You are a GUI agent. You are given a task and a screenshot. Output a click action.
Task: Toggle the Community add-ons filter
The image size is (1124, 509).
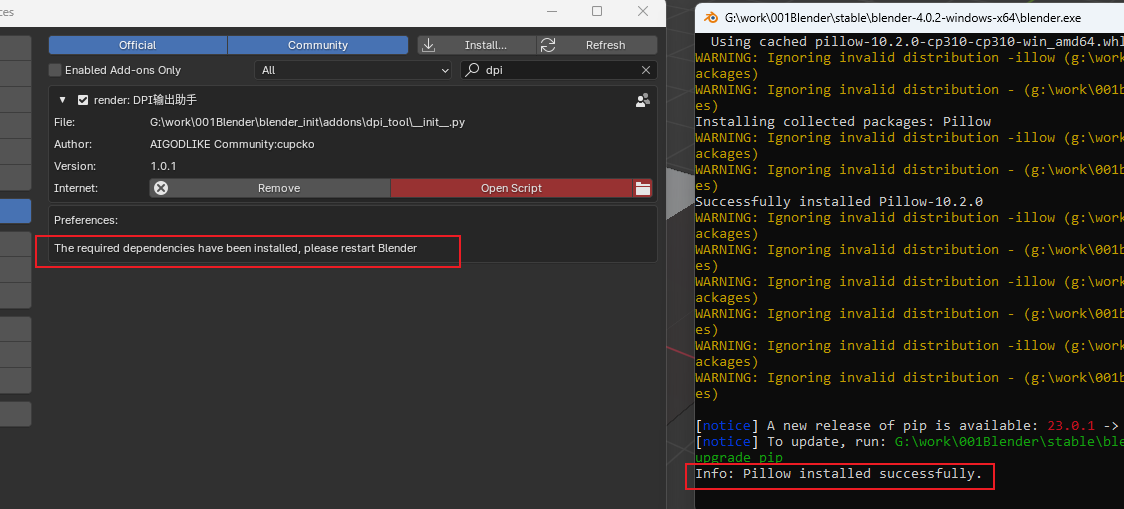tap(318, 45)
